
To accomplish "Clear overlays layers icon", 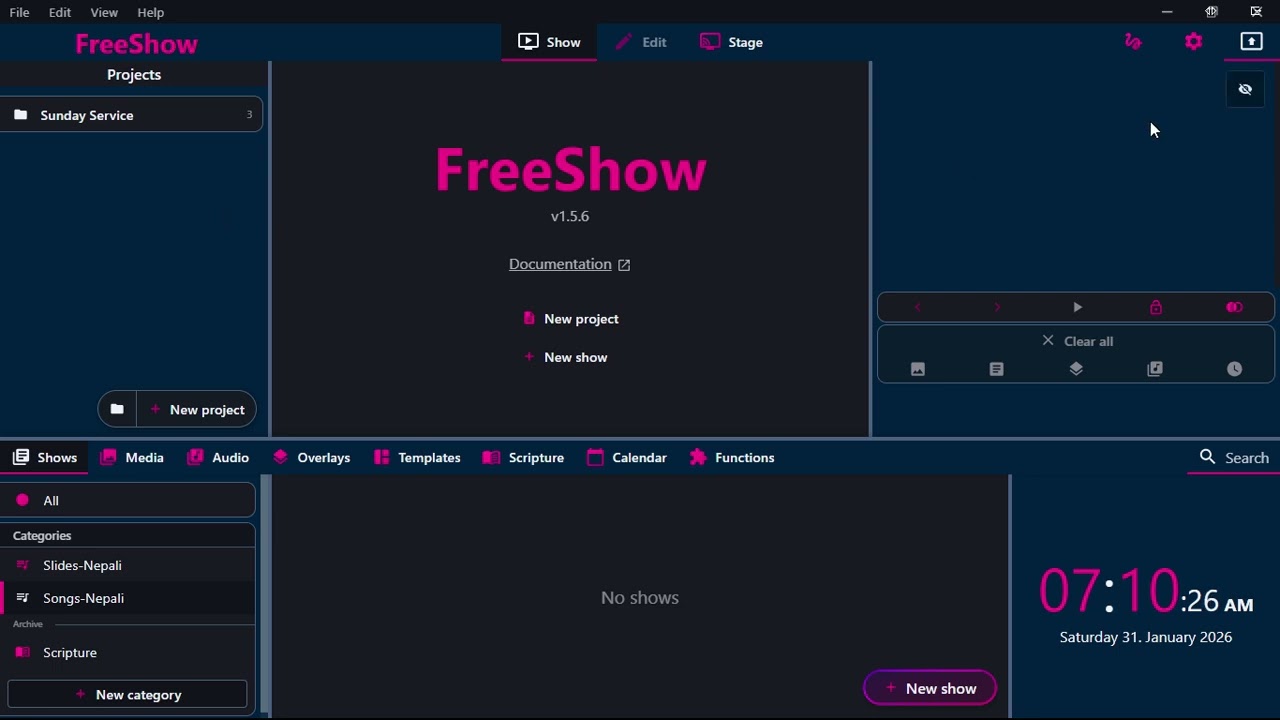I will [x=1076, y=369].
